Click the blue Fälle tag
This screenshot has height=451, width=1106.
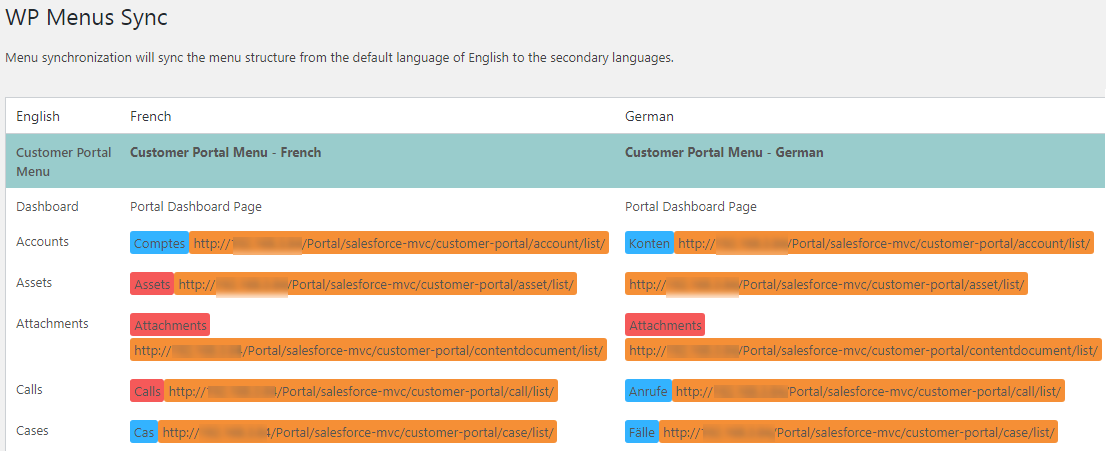pyautogui.click(x=641, y=432)
